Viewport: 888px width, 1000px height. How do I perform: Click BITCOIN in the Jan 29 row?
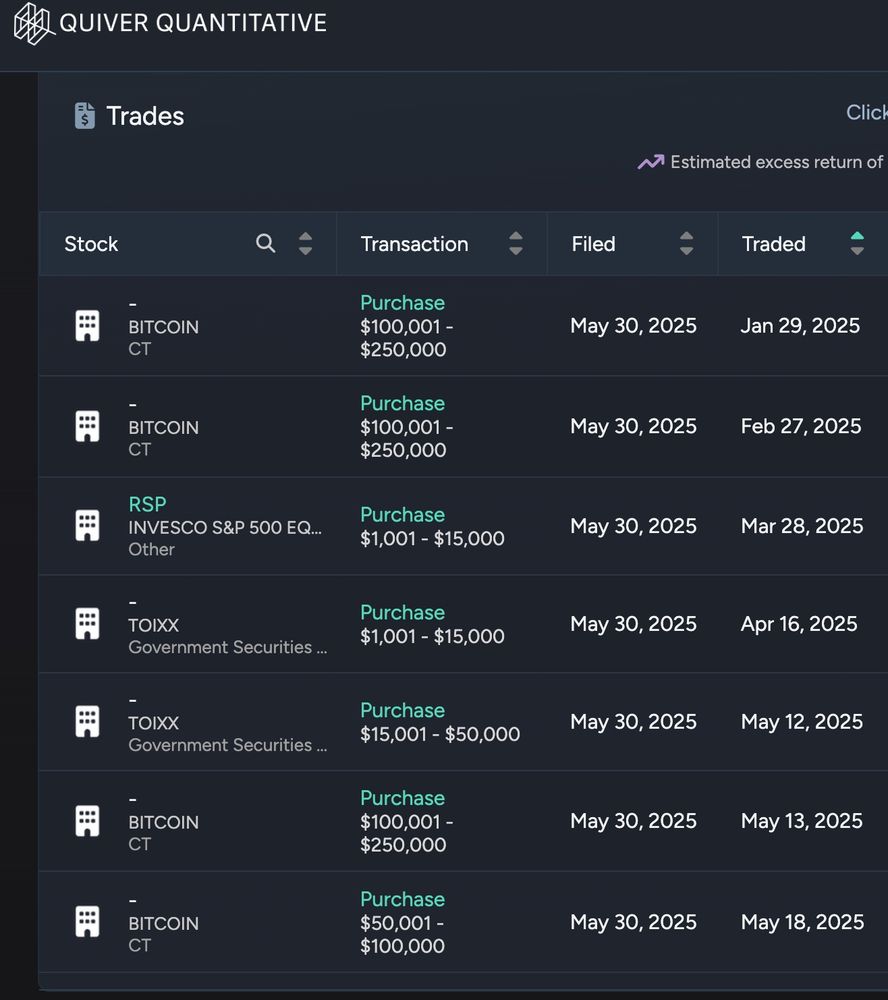coord(163,327)
